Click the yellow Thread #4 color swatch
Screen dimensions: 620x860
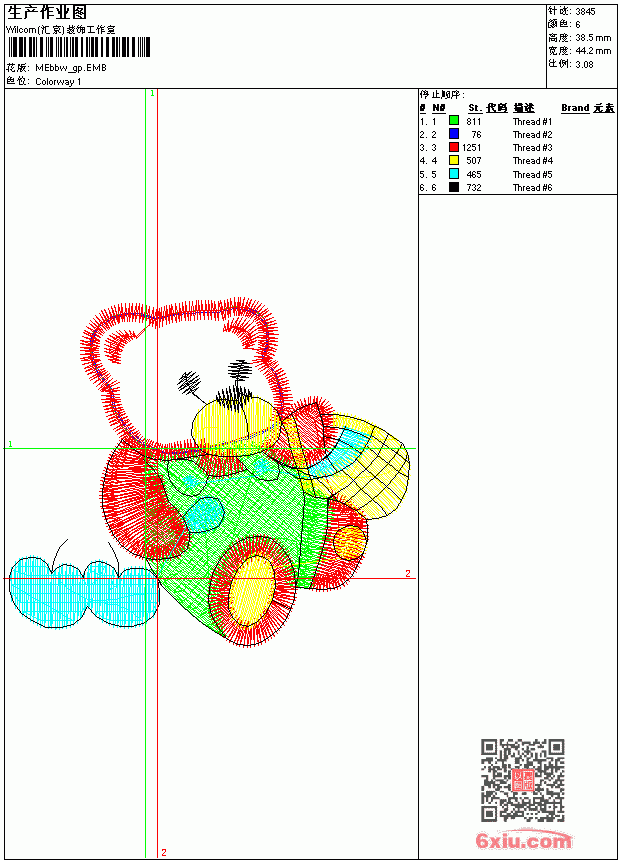pyautogui.click(x=454, y=160)
